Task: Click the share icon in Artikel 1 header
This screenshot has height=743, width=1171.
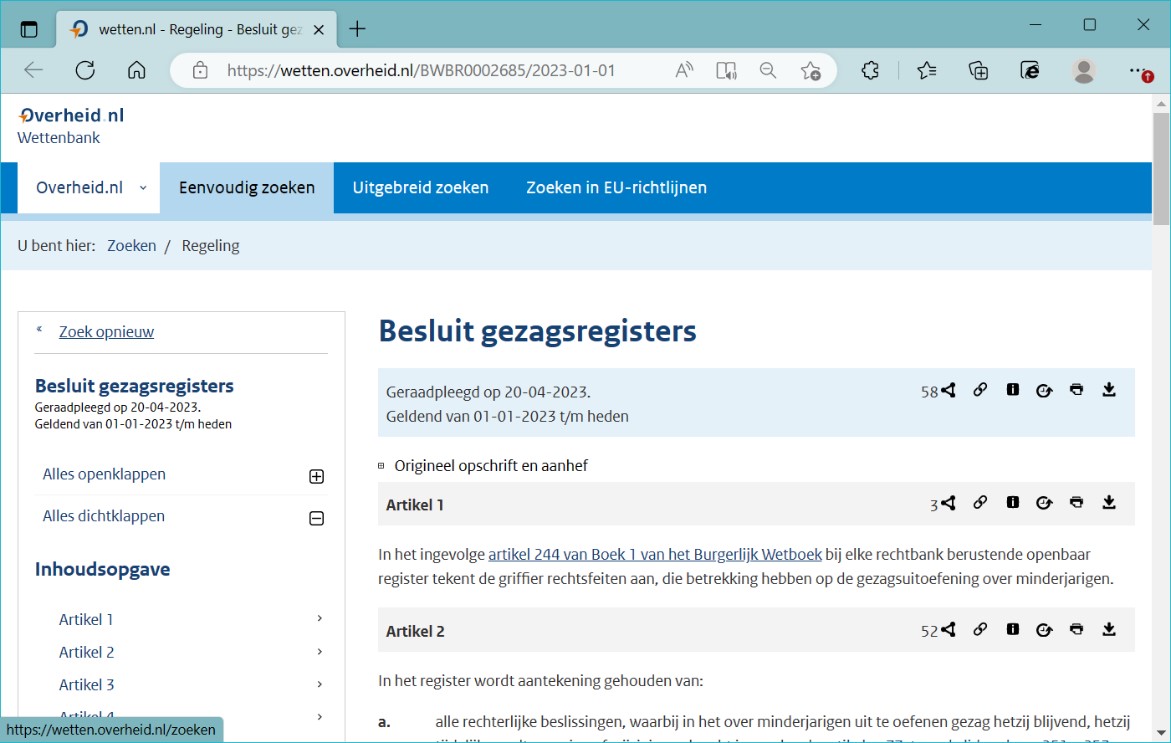Action: [948, 503]
